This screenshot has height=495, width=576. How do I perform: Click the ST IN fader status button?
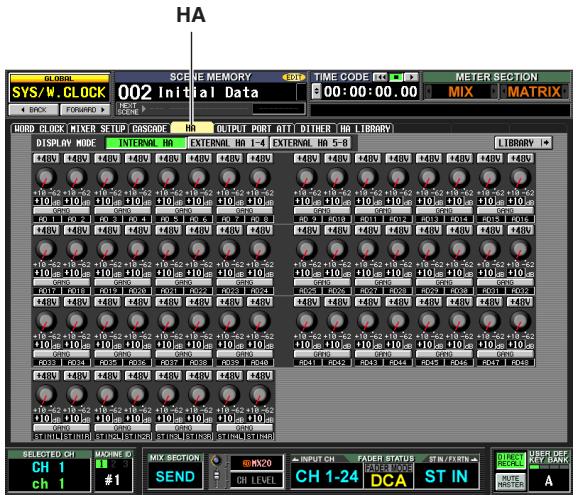[446, 476]
